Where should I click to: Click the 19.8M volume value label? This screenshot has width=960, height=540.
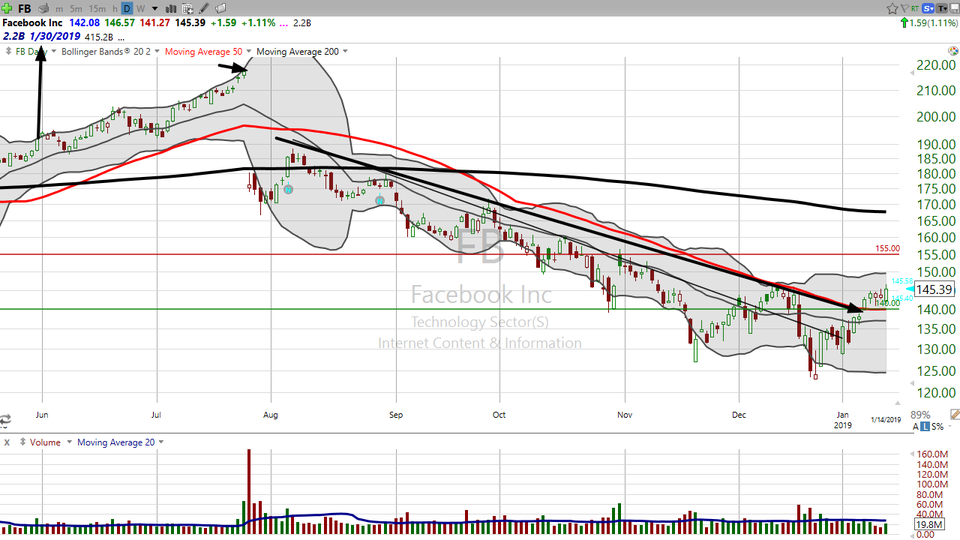[929, 525]
